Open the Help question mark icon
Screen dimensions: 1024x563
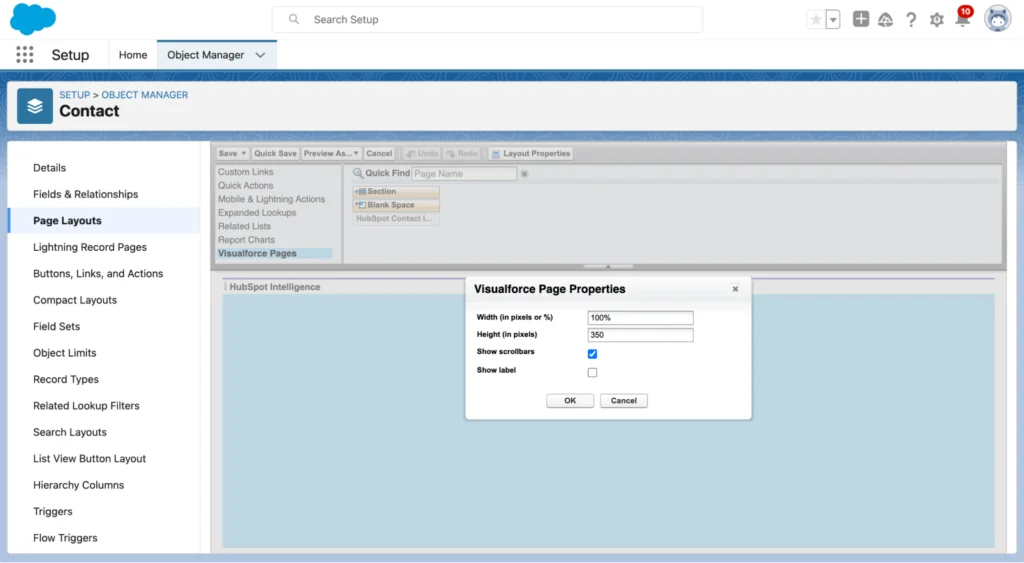click(x=911, y=20)
